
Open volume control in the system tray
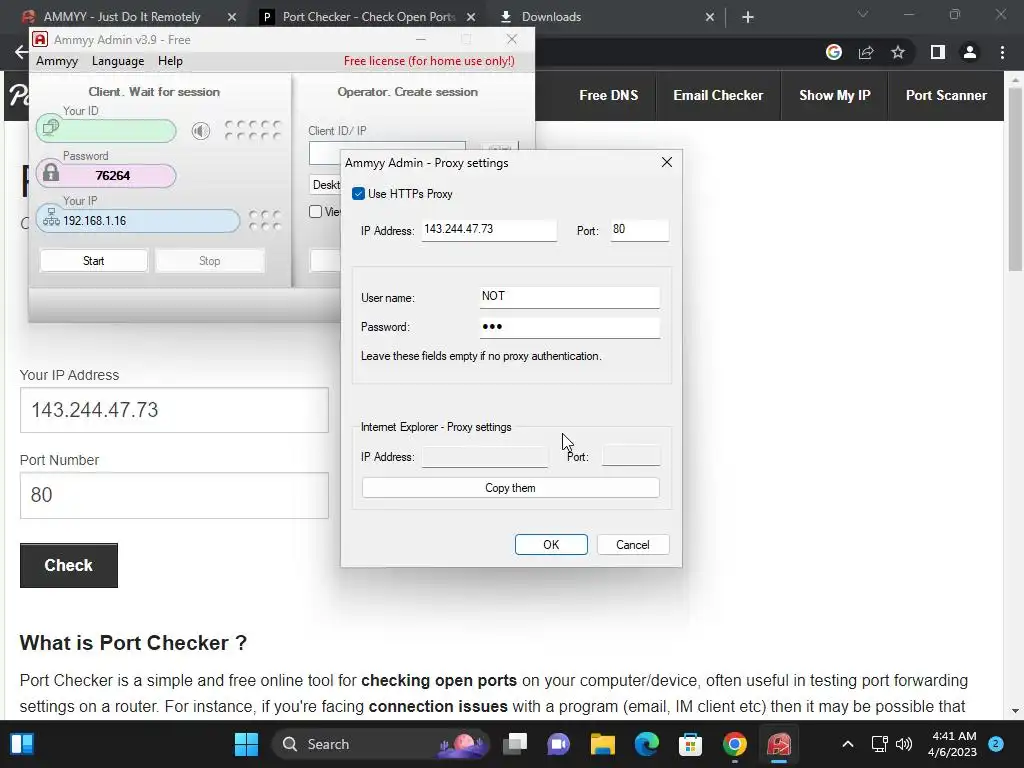tap(904, 744)
